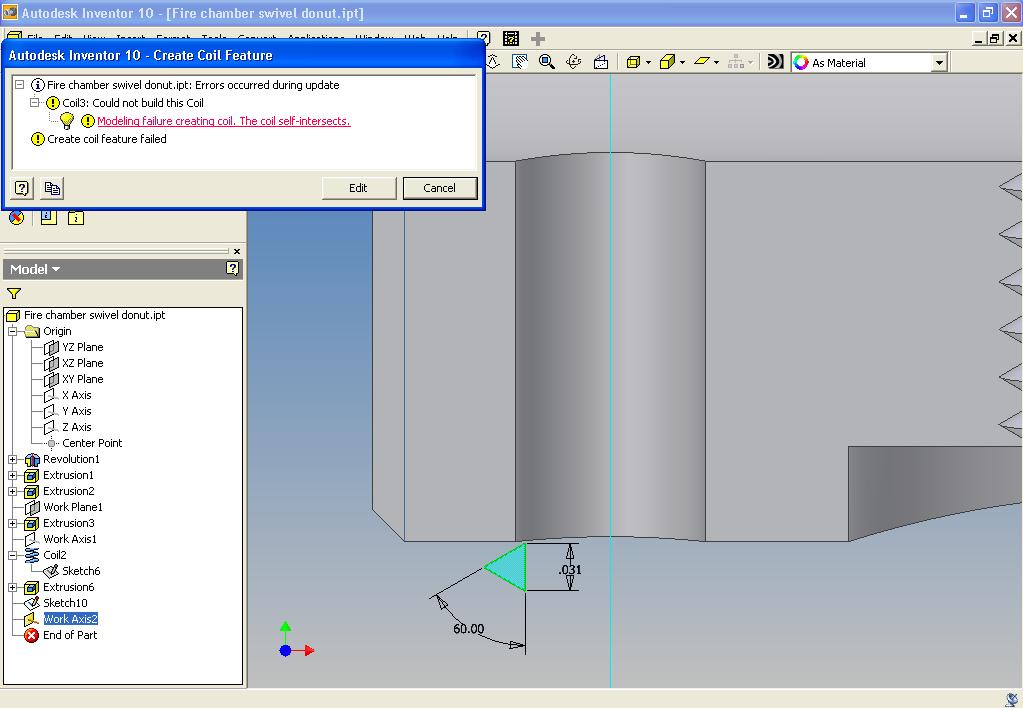Select the Rotate view tool
Image resolution: width=1023 pixels, height=708 pixels.
[x=573, y=62]
